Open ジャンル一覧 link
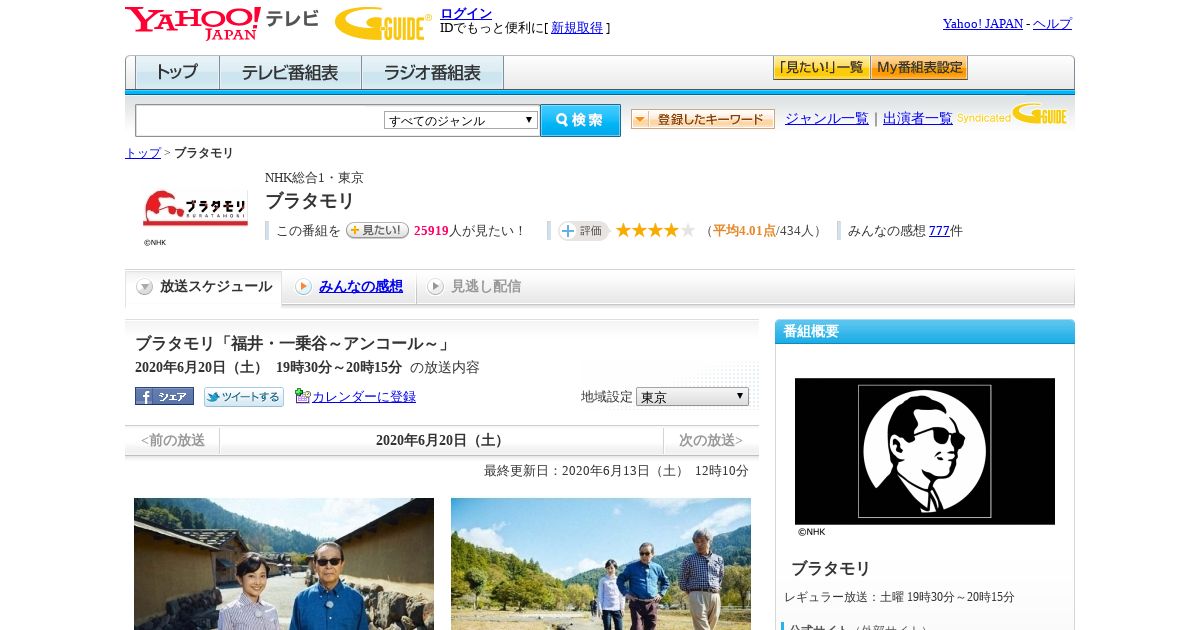The width and height of the screenshot is (1200, 630). [x=827, y=118]
